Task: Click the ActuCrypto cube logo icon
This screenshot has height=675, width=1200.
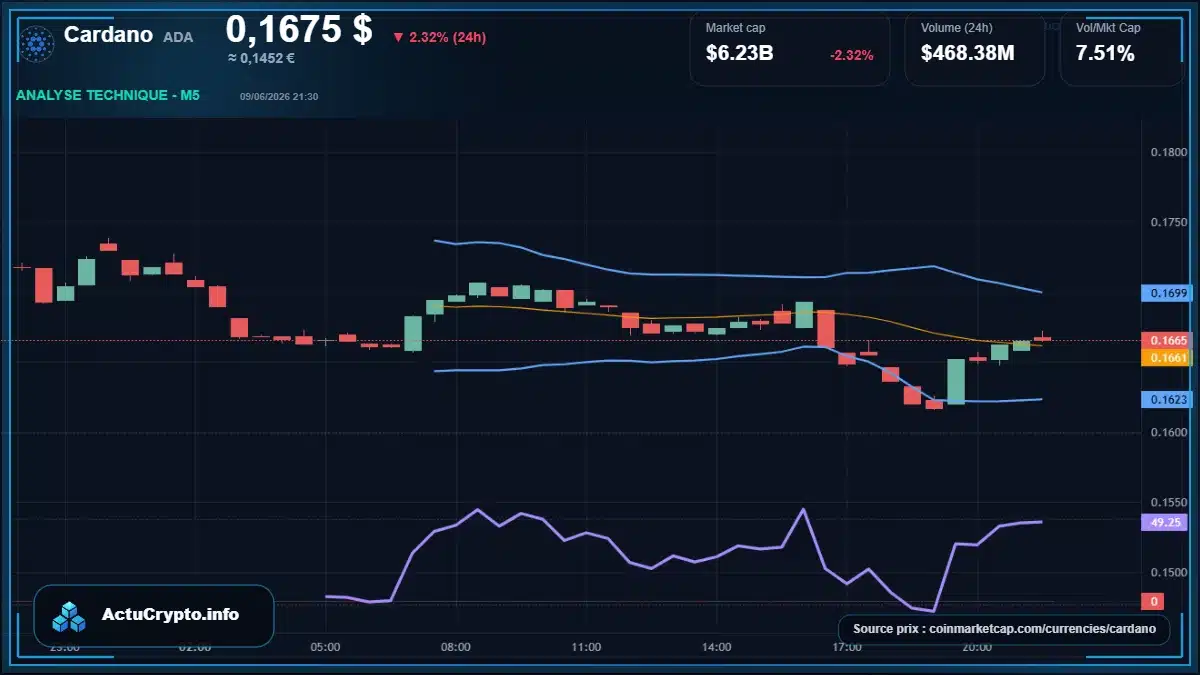Action: click(70, 617)
